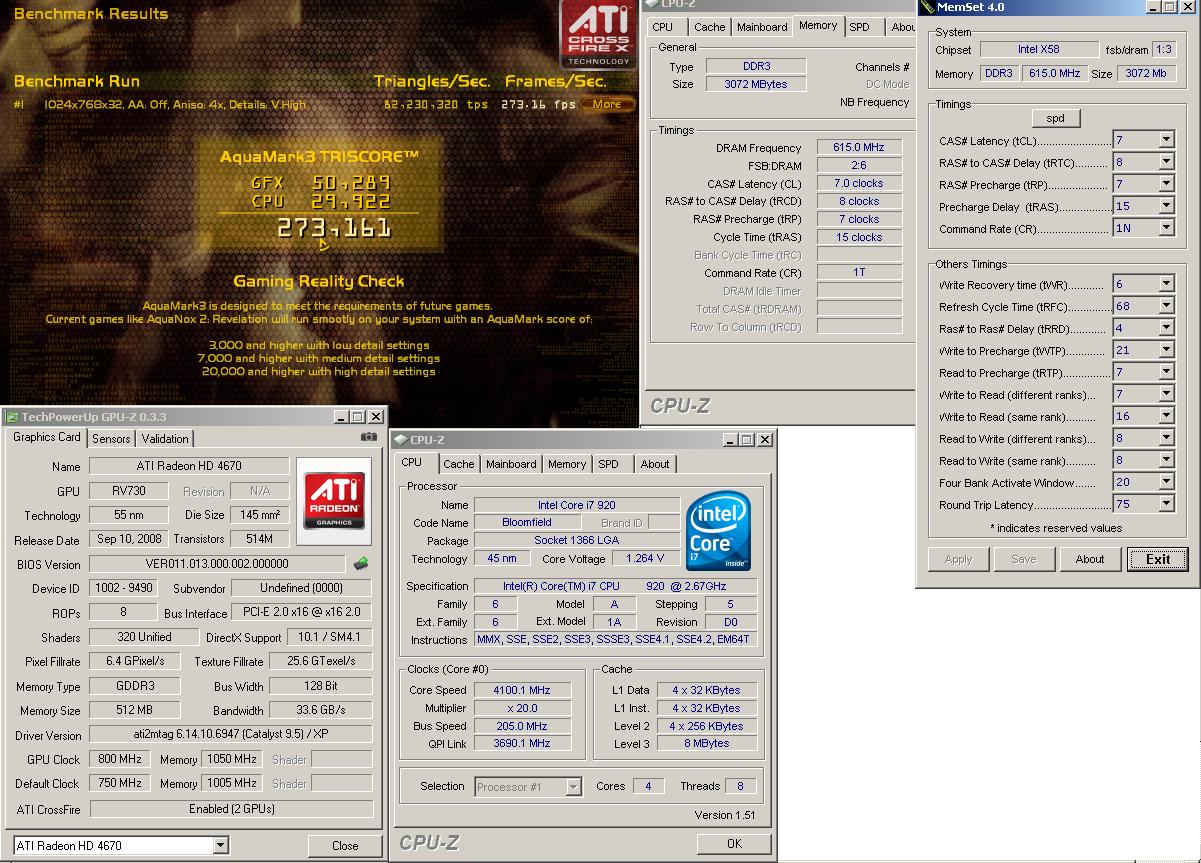
Task: Select Mainboard tab in the CPU-Z memory window
Action: click(x=762, y=27)
